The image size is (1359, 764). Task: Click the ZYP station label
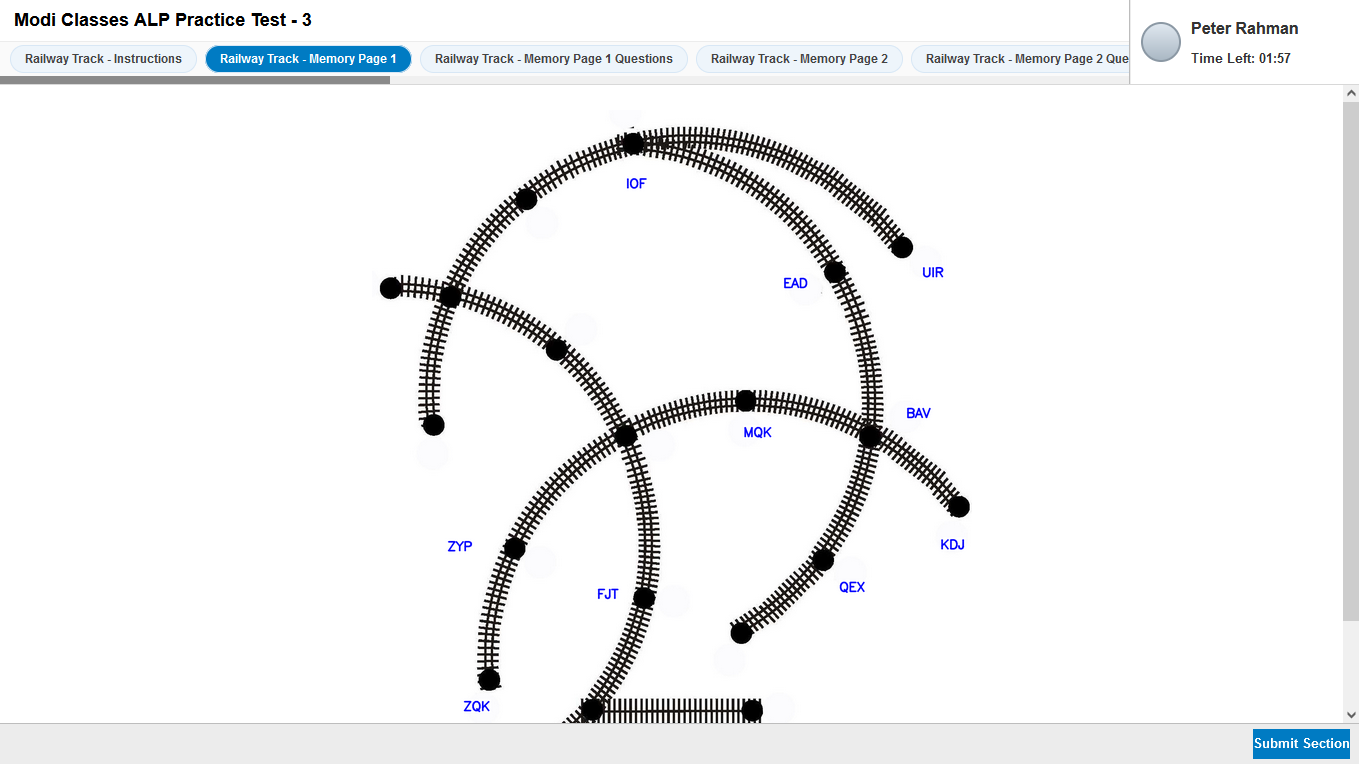pos(460,547)
